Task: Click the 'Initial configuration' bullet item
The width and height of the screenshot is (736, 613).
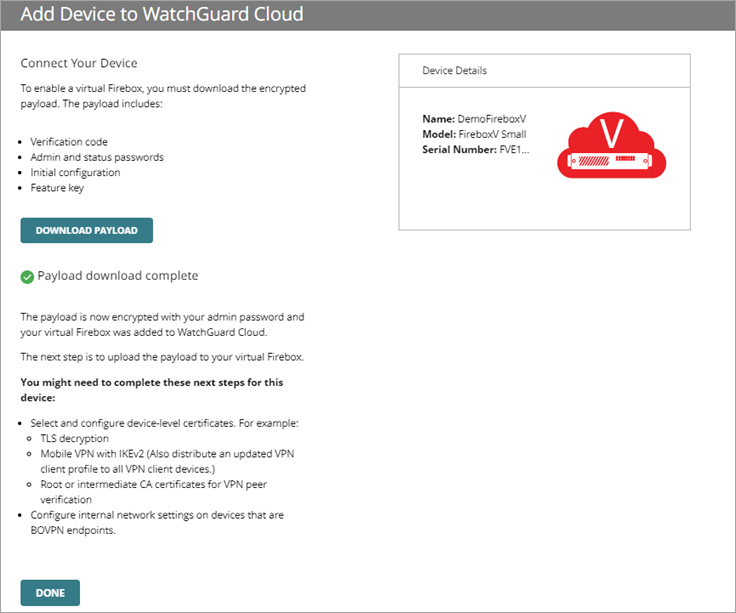Action: [x=76, y=173]
